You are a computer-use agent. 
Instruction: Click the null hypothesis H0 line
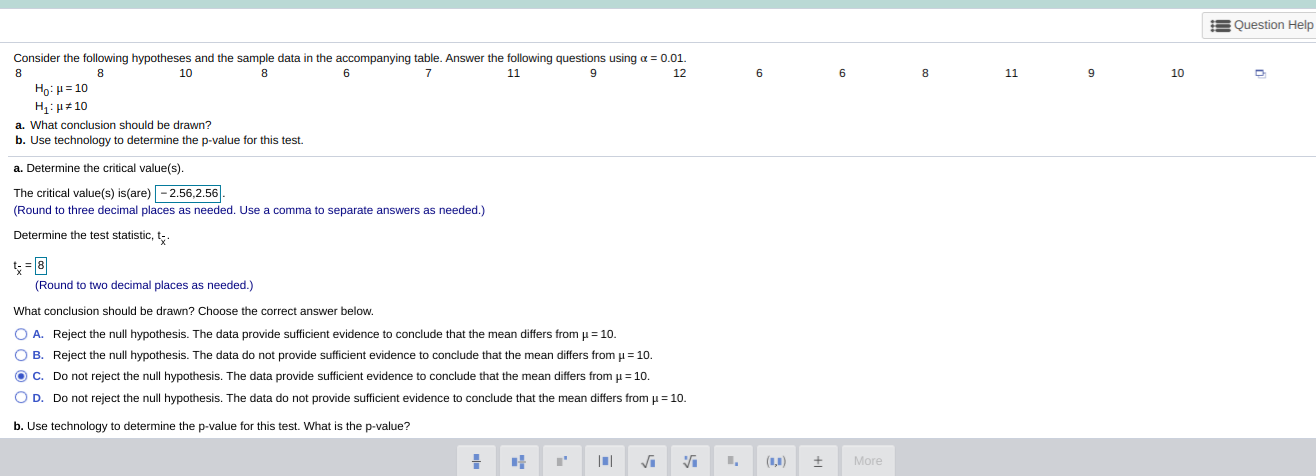(61, 88)
